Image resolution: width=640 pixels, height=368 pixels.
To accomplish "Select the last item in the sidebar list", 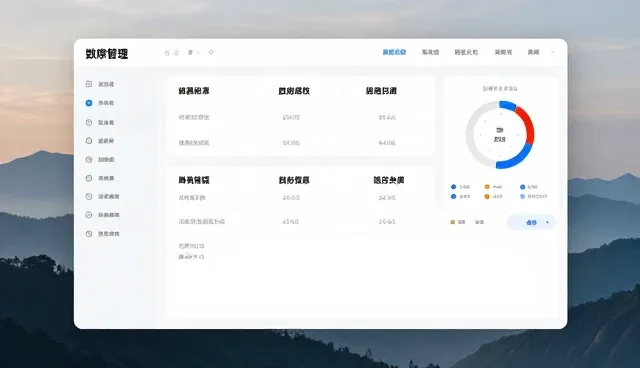I will click(102, 234).
